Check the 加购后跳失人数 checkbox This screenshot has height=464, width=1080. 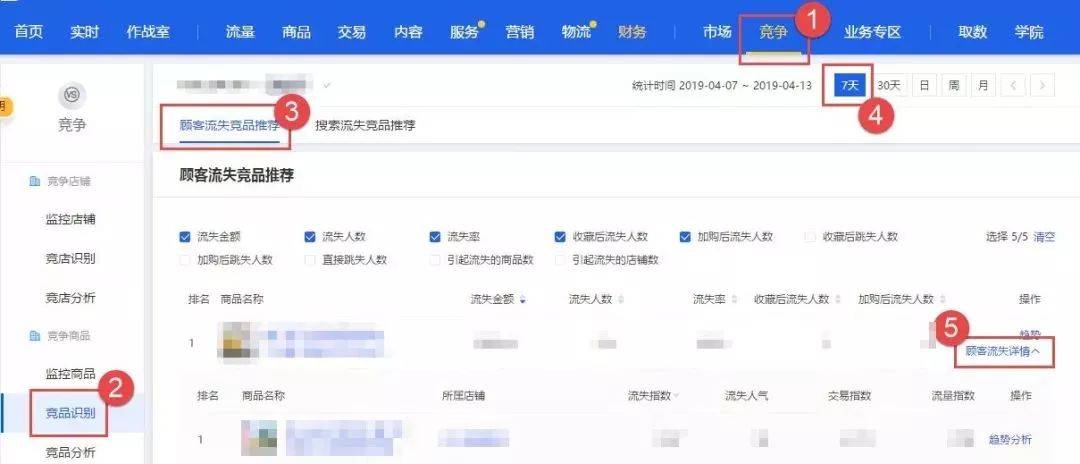[185, 260]
